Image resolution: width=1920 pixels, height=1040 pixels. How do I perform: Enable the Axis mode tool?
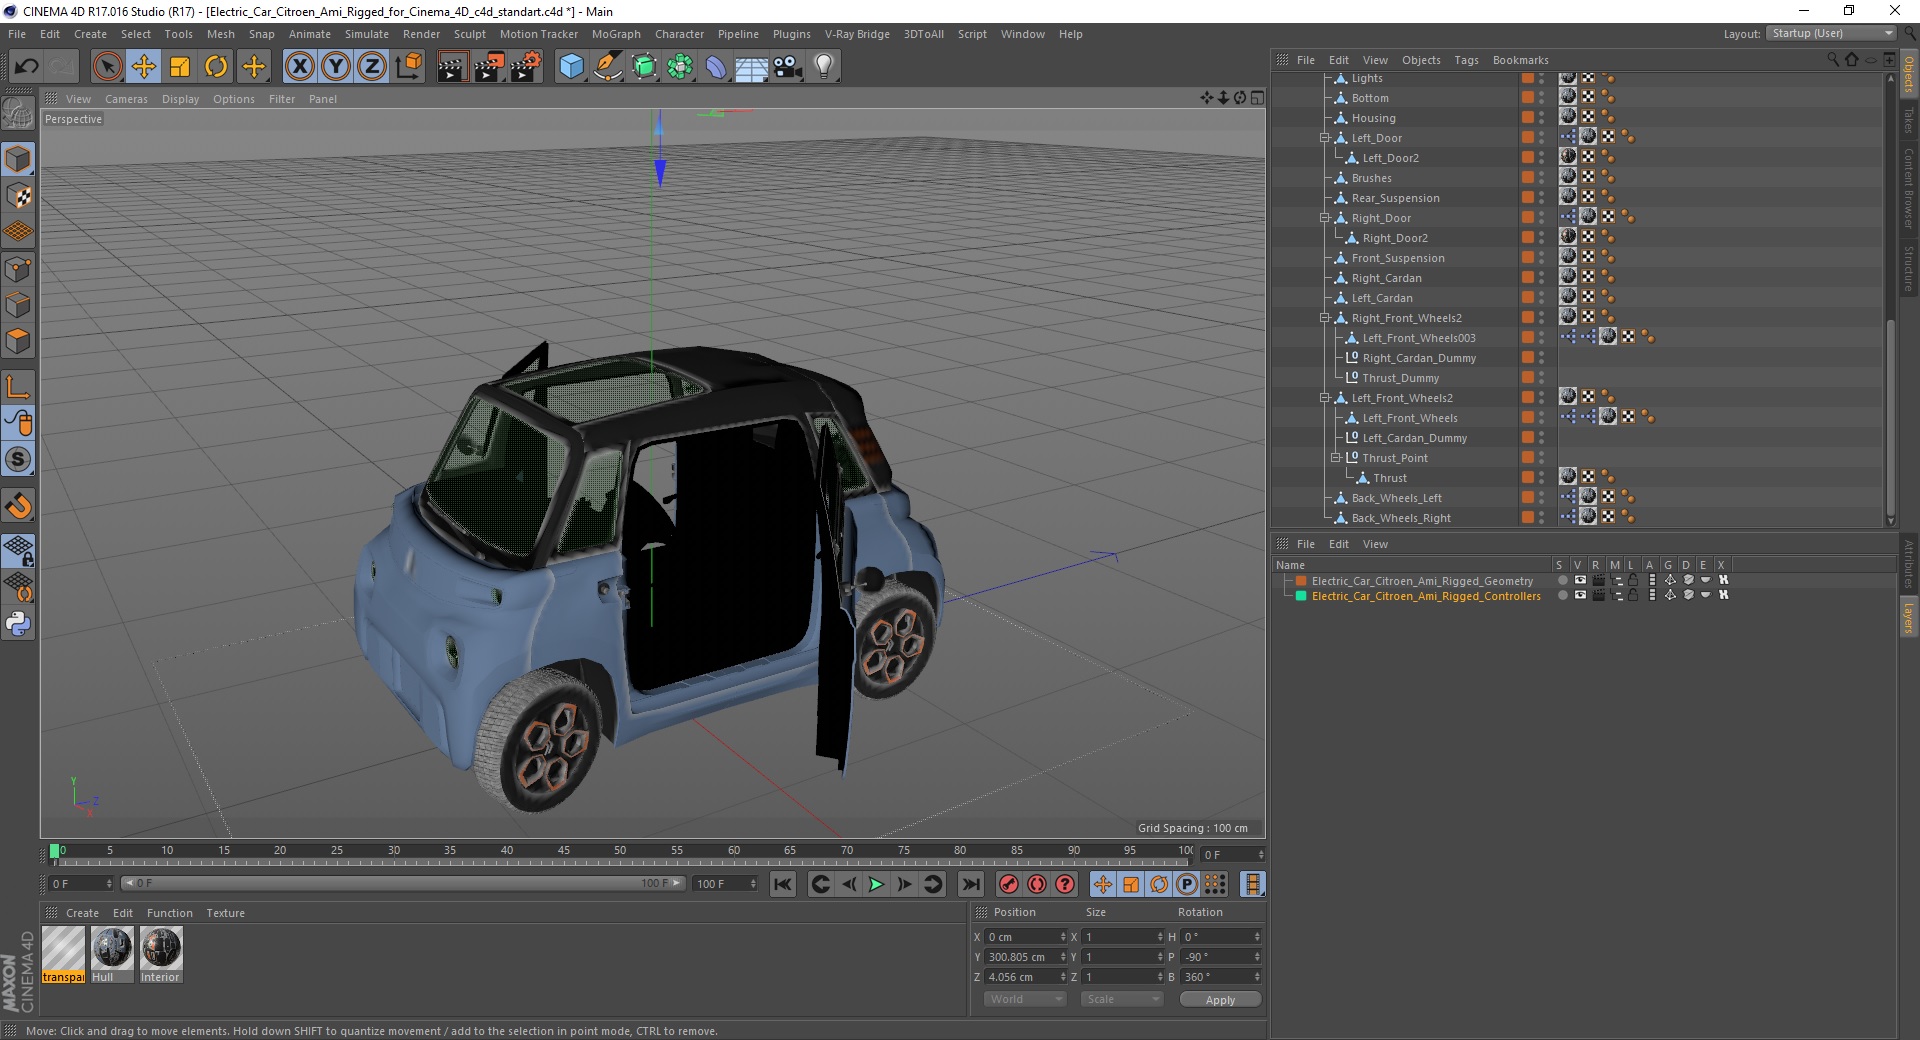point(18,387)
